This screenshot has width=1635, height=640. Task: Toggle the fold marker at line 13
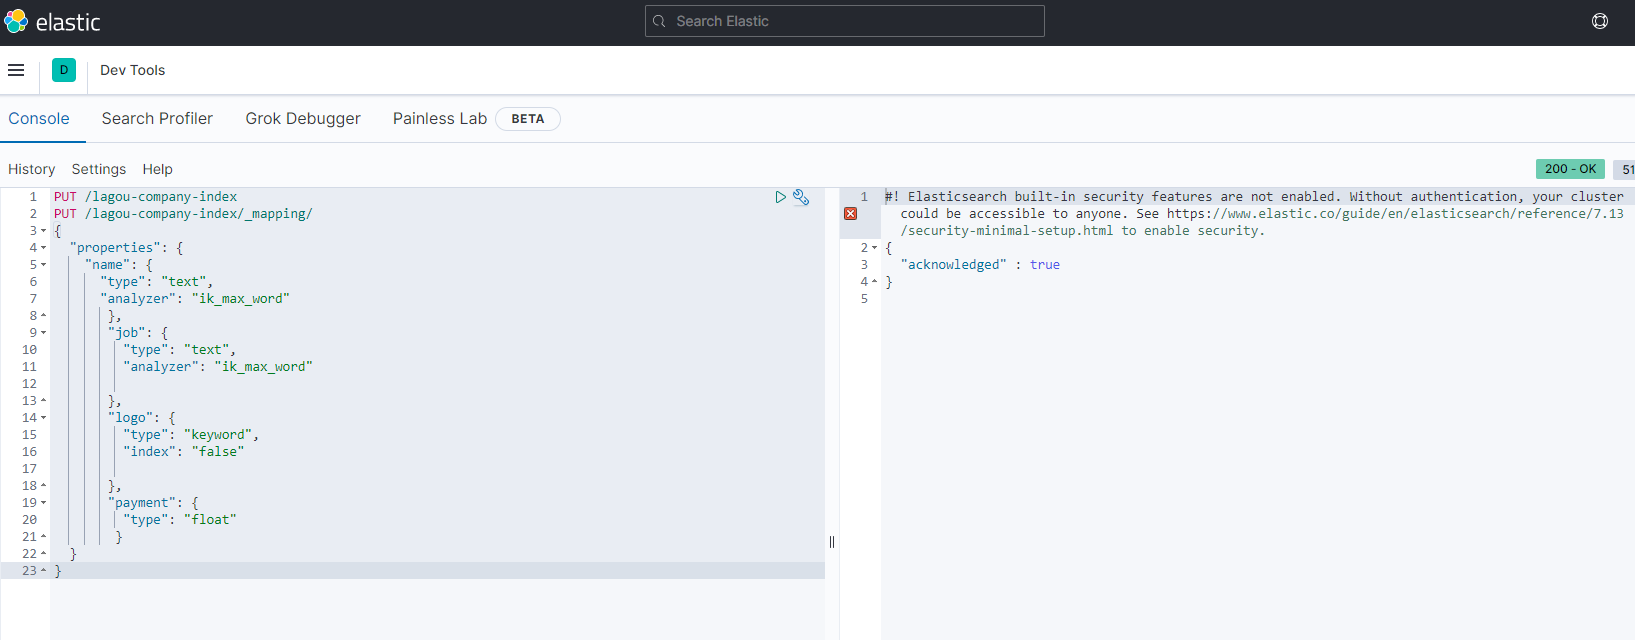click(x=43, y=401)
